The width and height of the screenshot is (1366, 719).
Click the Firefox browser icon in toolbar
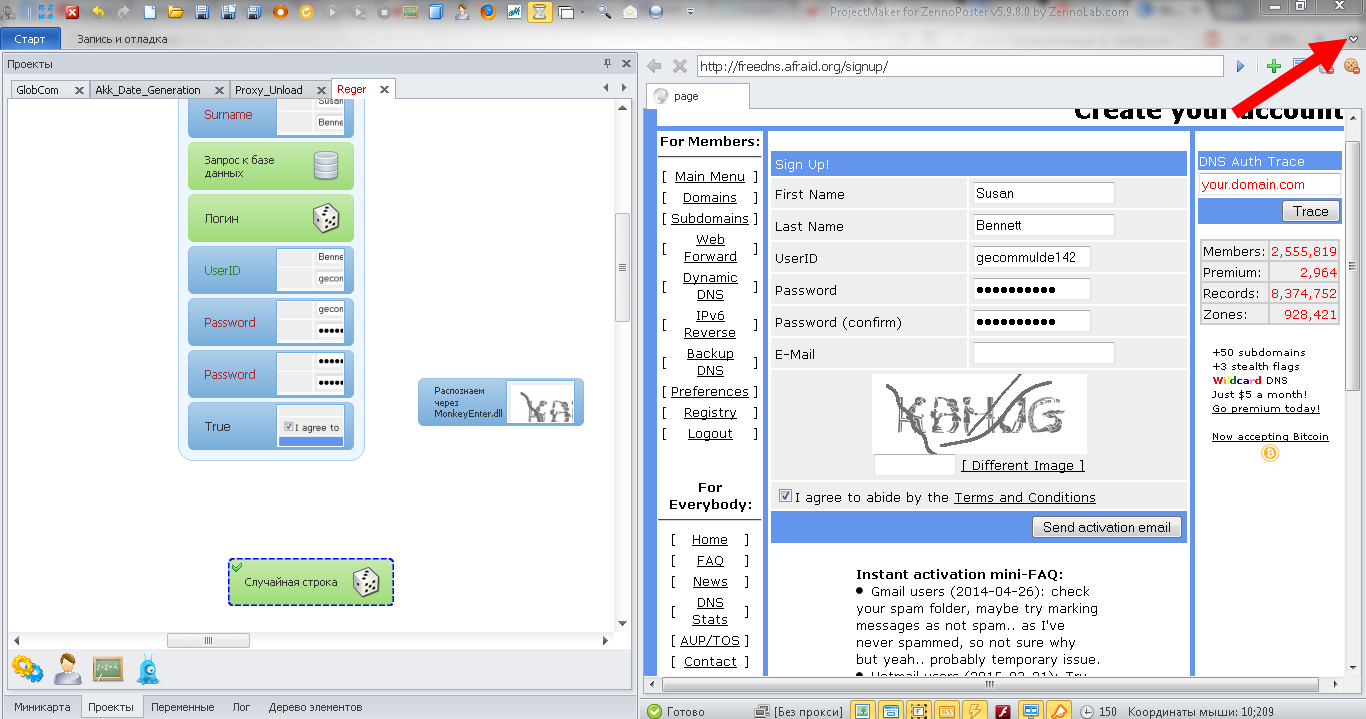pyautogui.click(x=488, y=12)
